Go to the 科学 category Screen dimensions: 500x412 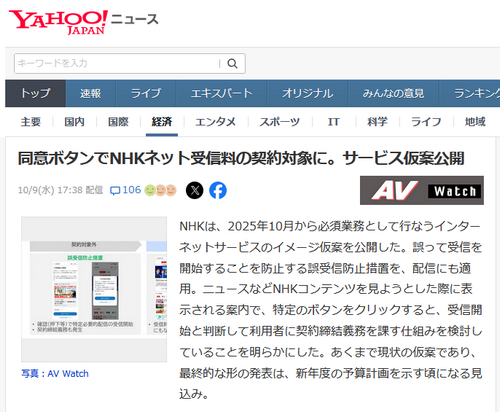[x=377, y=122]
